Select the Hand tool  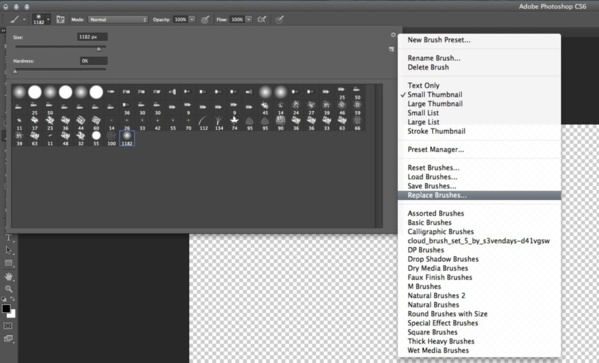pos(8,276)
